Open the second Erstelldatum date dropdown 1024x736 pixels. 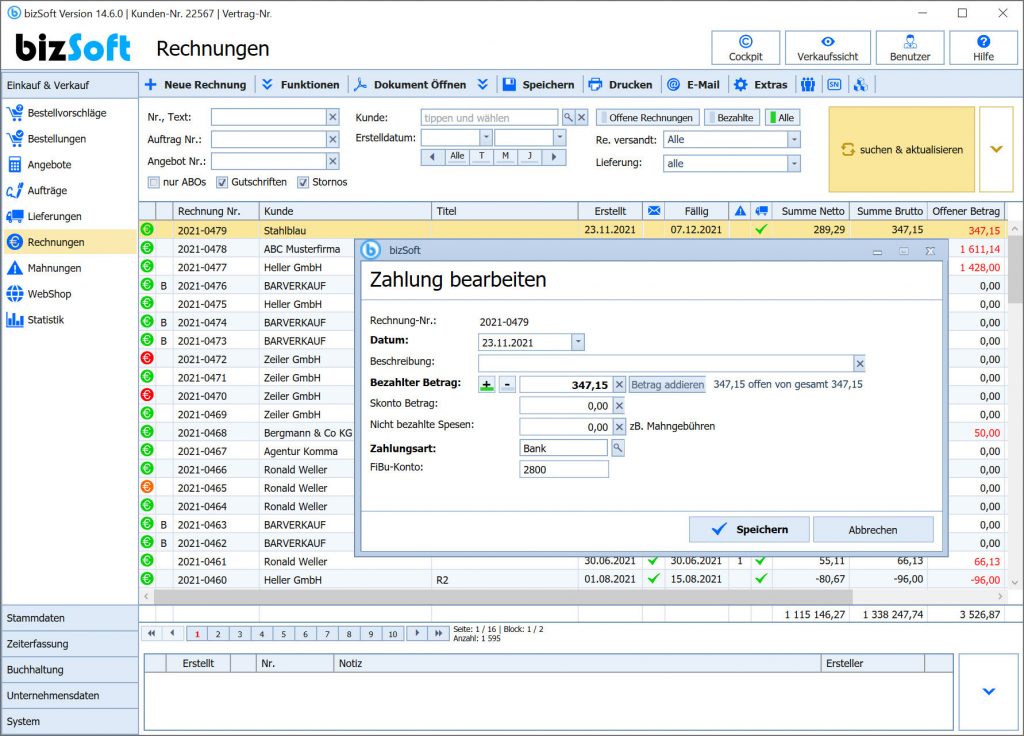[x=560, y=138]
